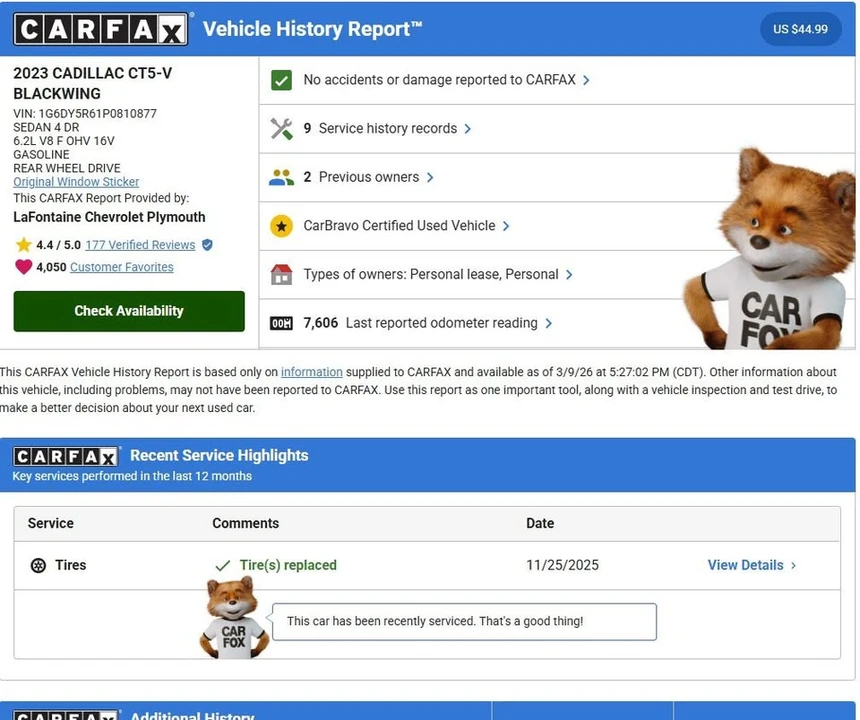Click the people previous owners icon
The image size is (860, 720).
[281, 177]
